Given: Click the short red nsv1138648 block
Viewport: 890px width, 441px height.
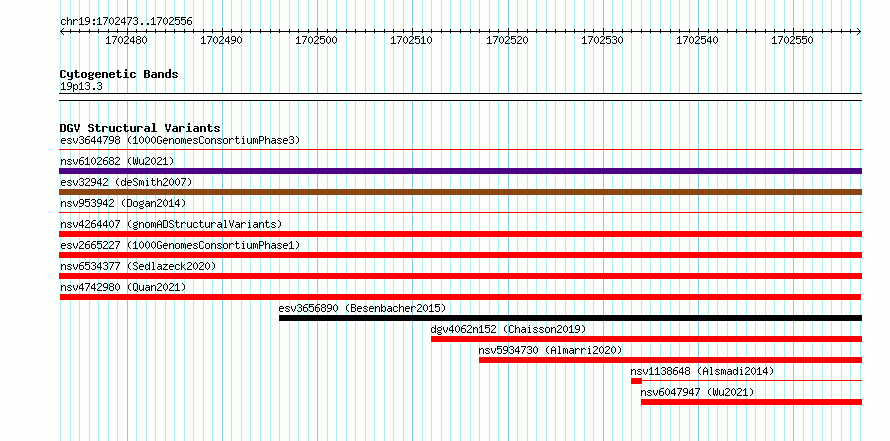Looking at the screenshot, I should [x=636, y=381].
